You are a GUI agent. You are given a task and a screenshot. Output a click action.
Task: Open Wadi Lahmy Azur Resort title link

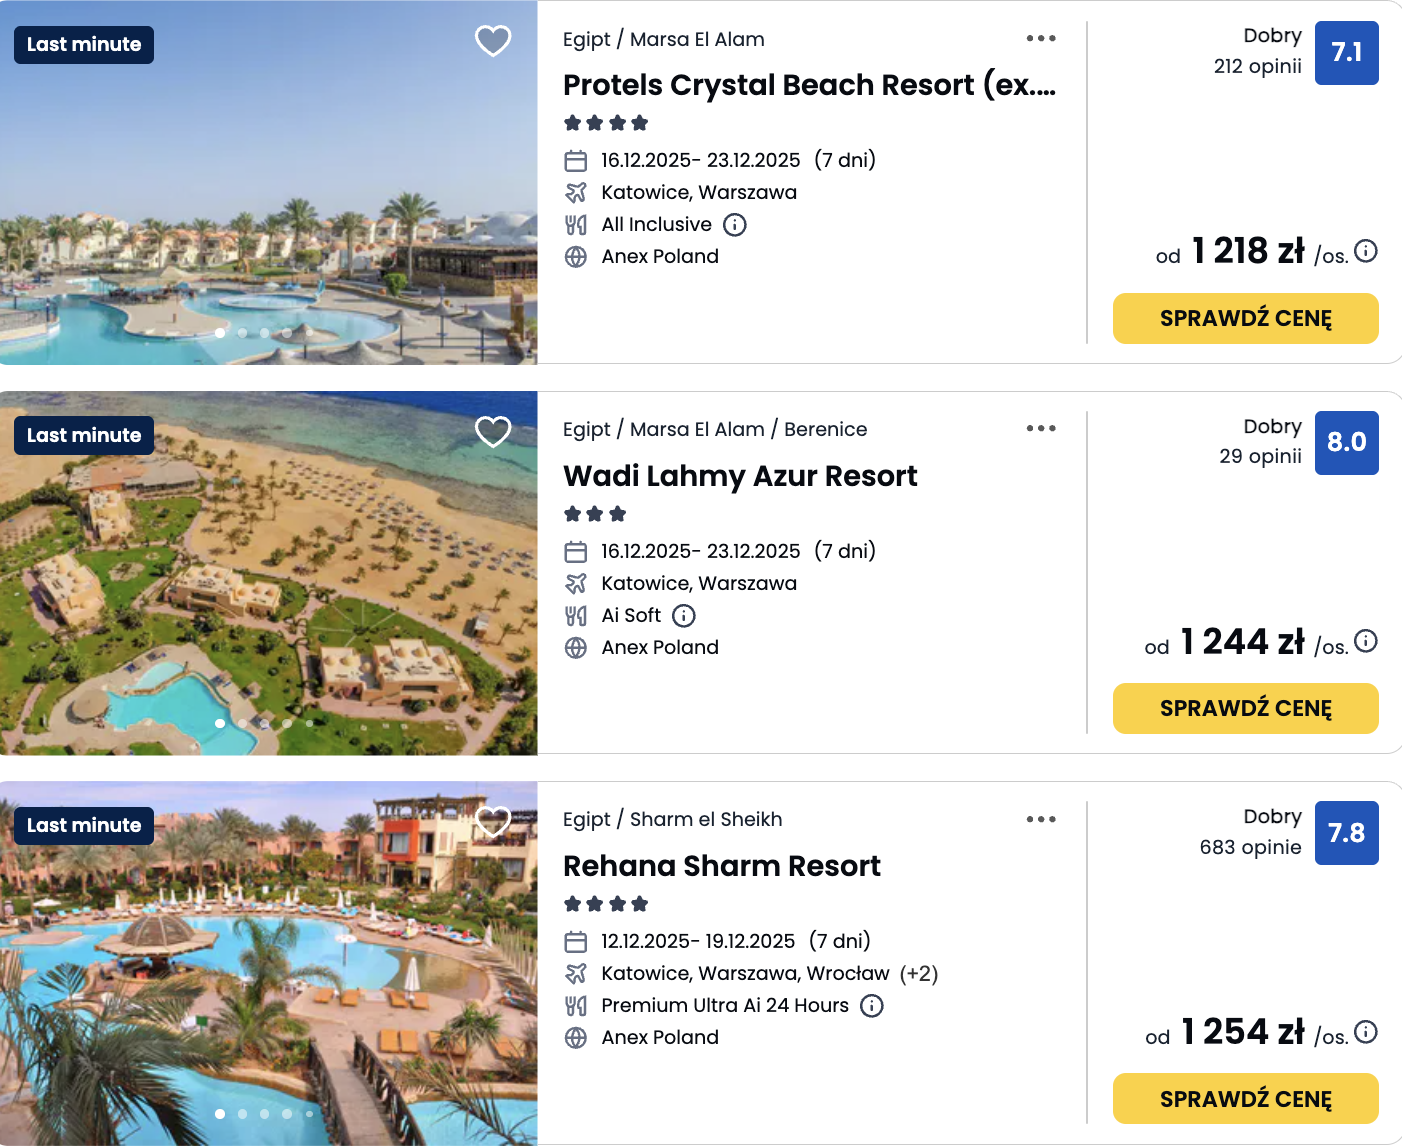(x=740, y=476)
